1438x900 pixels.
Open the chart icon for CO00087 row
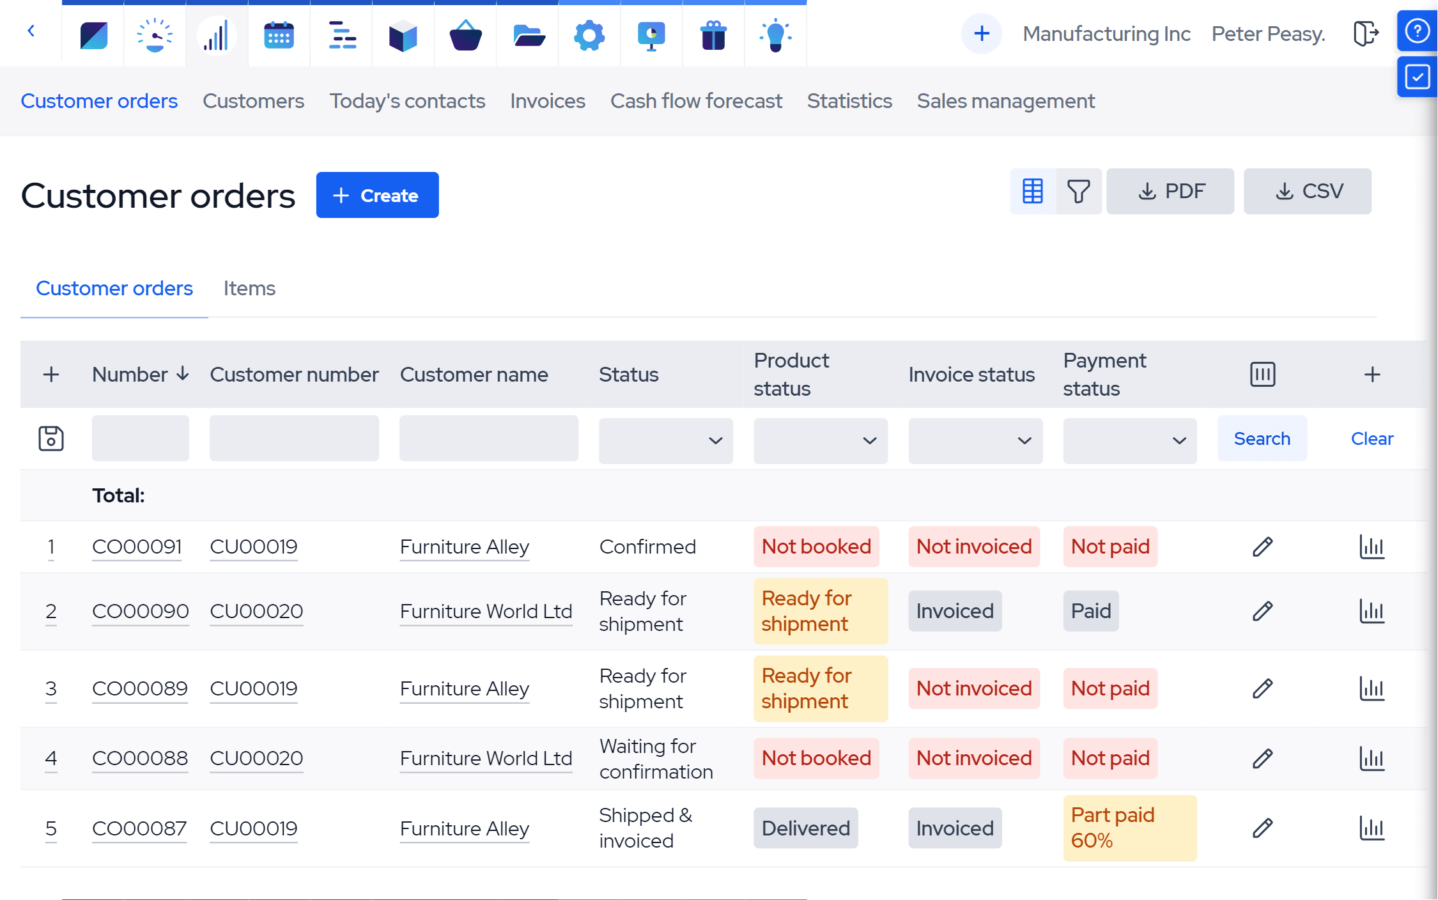click(x=1372, y=828)
